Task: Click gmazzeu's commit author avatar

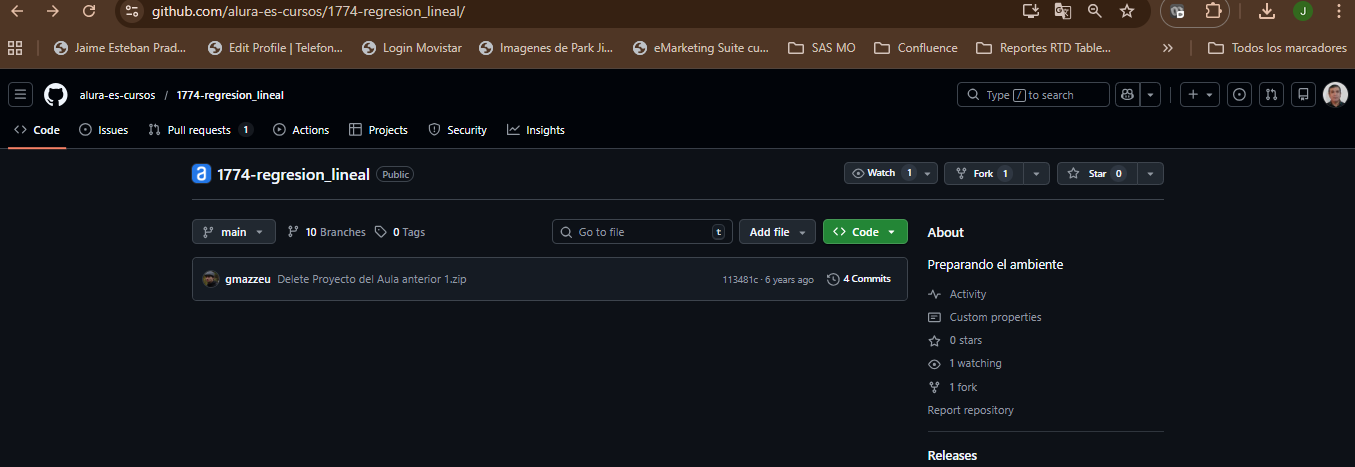Action: coord(211,279)
